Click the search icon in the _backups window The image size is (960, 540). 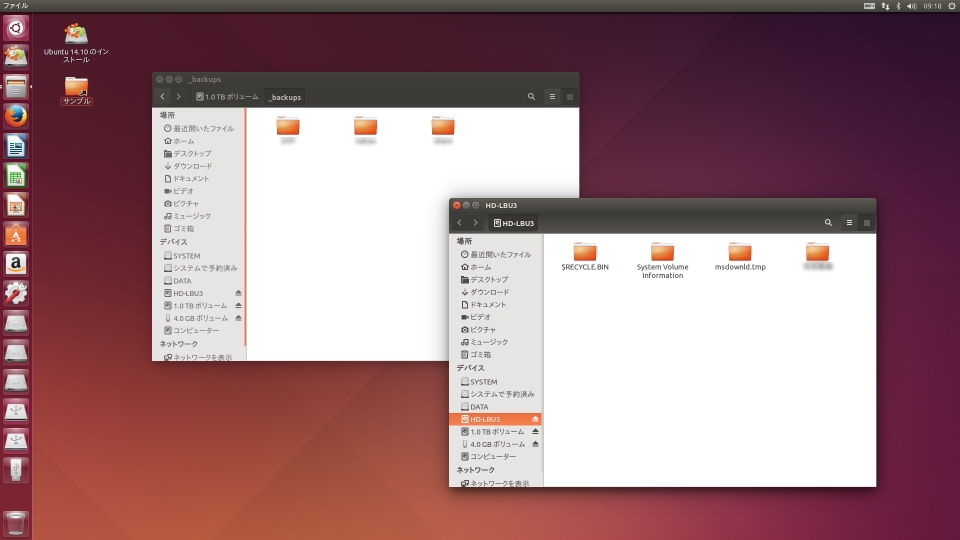531,97
